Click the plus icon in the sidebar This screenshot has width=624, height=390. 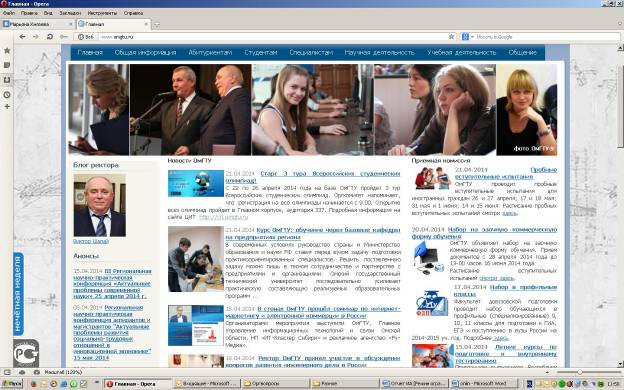7,107
